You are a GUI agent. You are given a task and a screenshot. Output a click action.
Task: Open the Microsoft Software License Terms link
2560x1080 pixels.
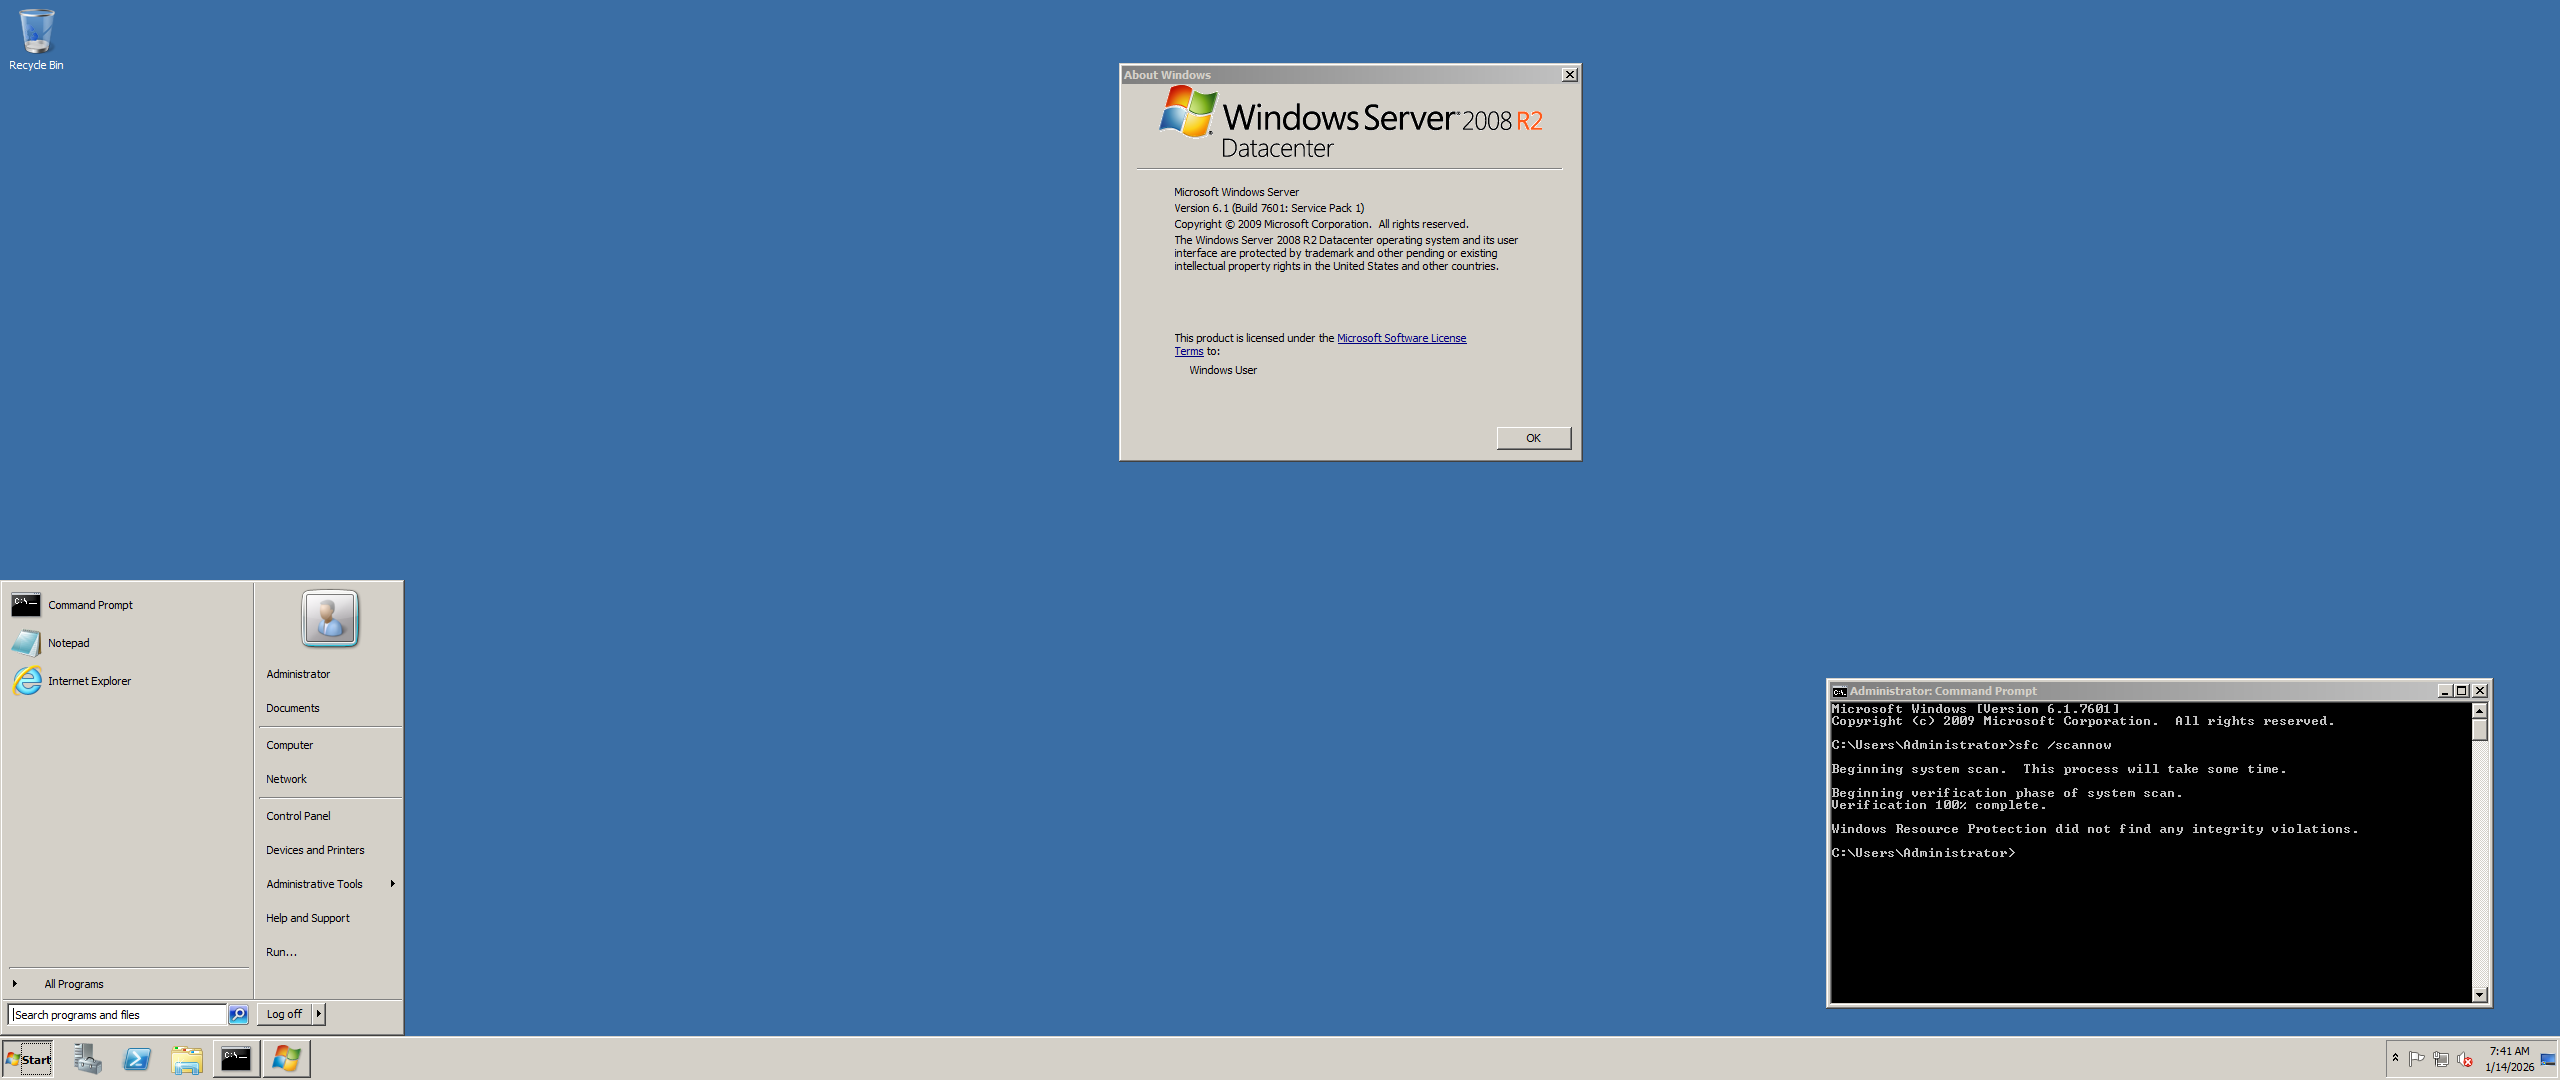click(1400, 338)
